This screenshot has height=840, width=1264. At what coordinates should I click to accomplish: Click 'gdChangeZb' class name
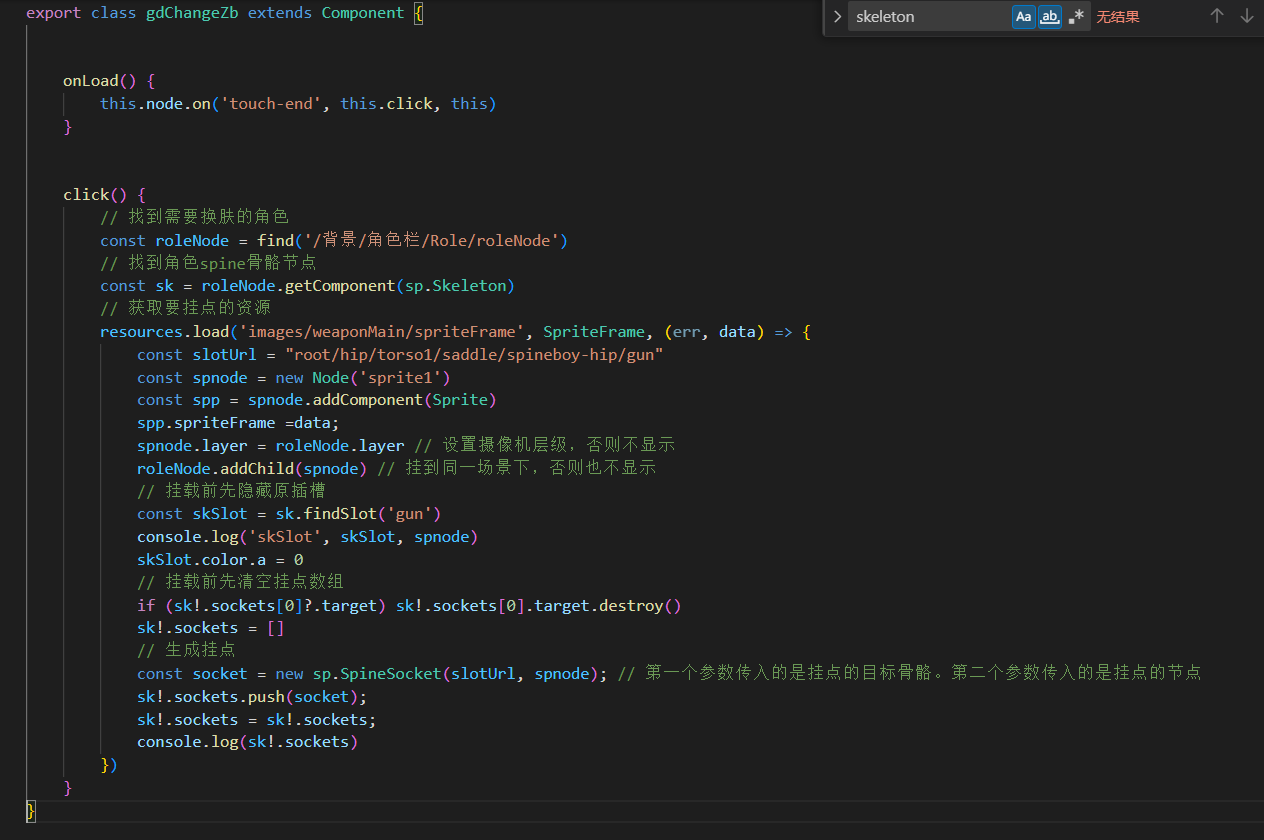(192, 13)
